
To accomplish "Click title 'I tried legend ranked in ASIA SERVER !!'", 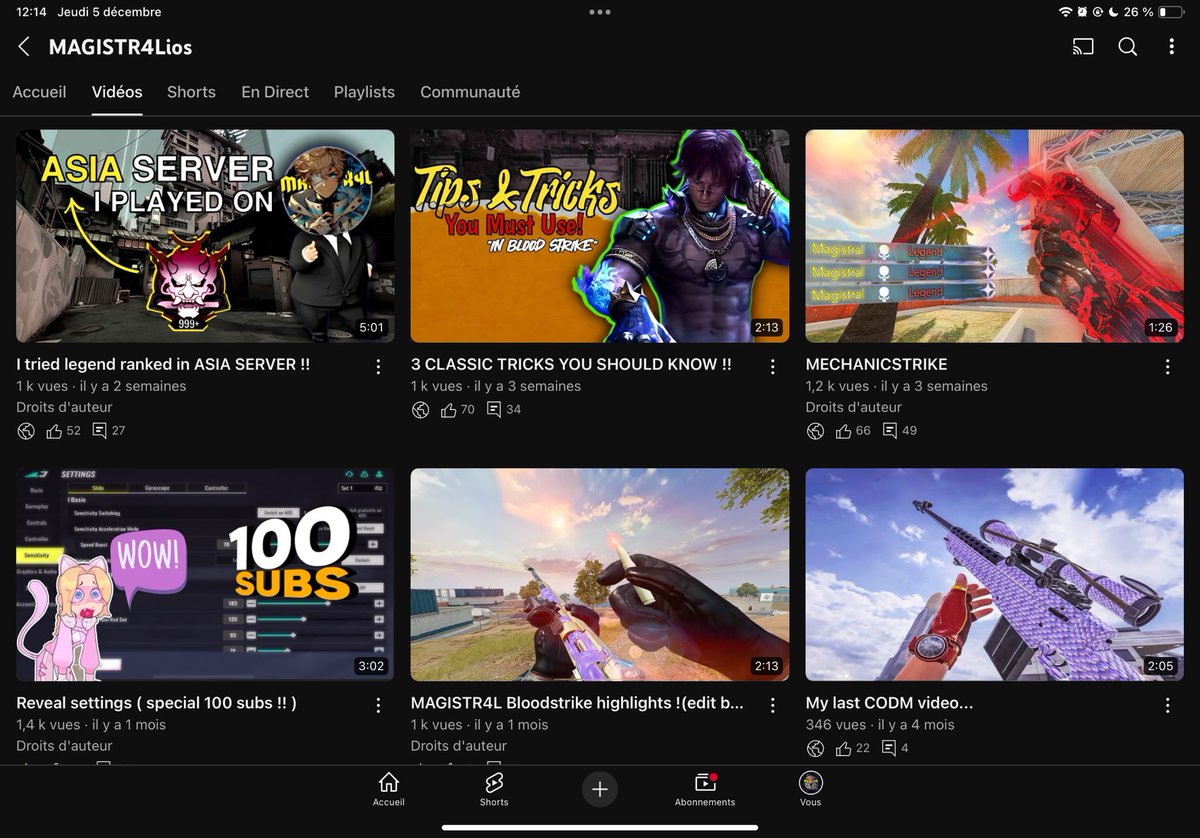I will pyautogui.click(x=163, y=364).
